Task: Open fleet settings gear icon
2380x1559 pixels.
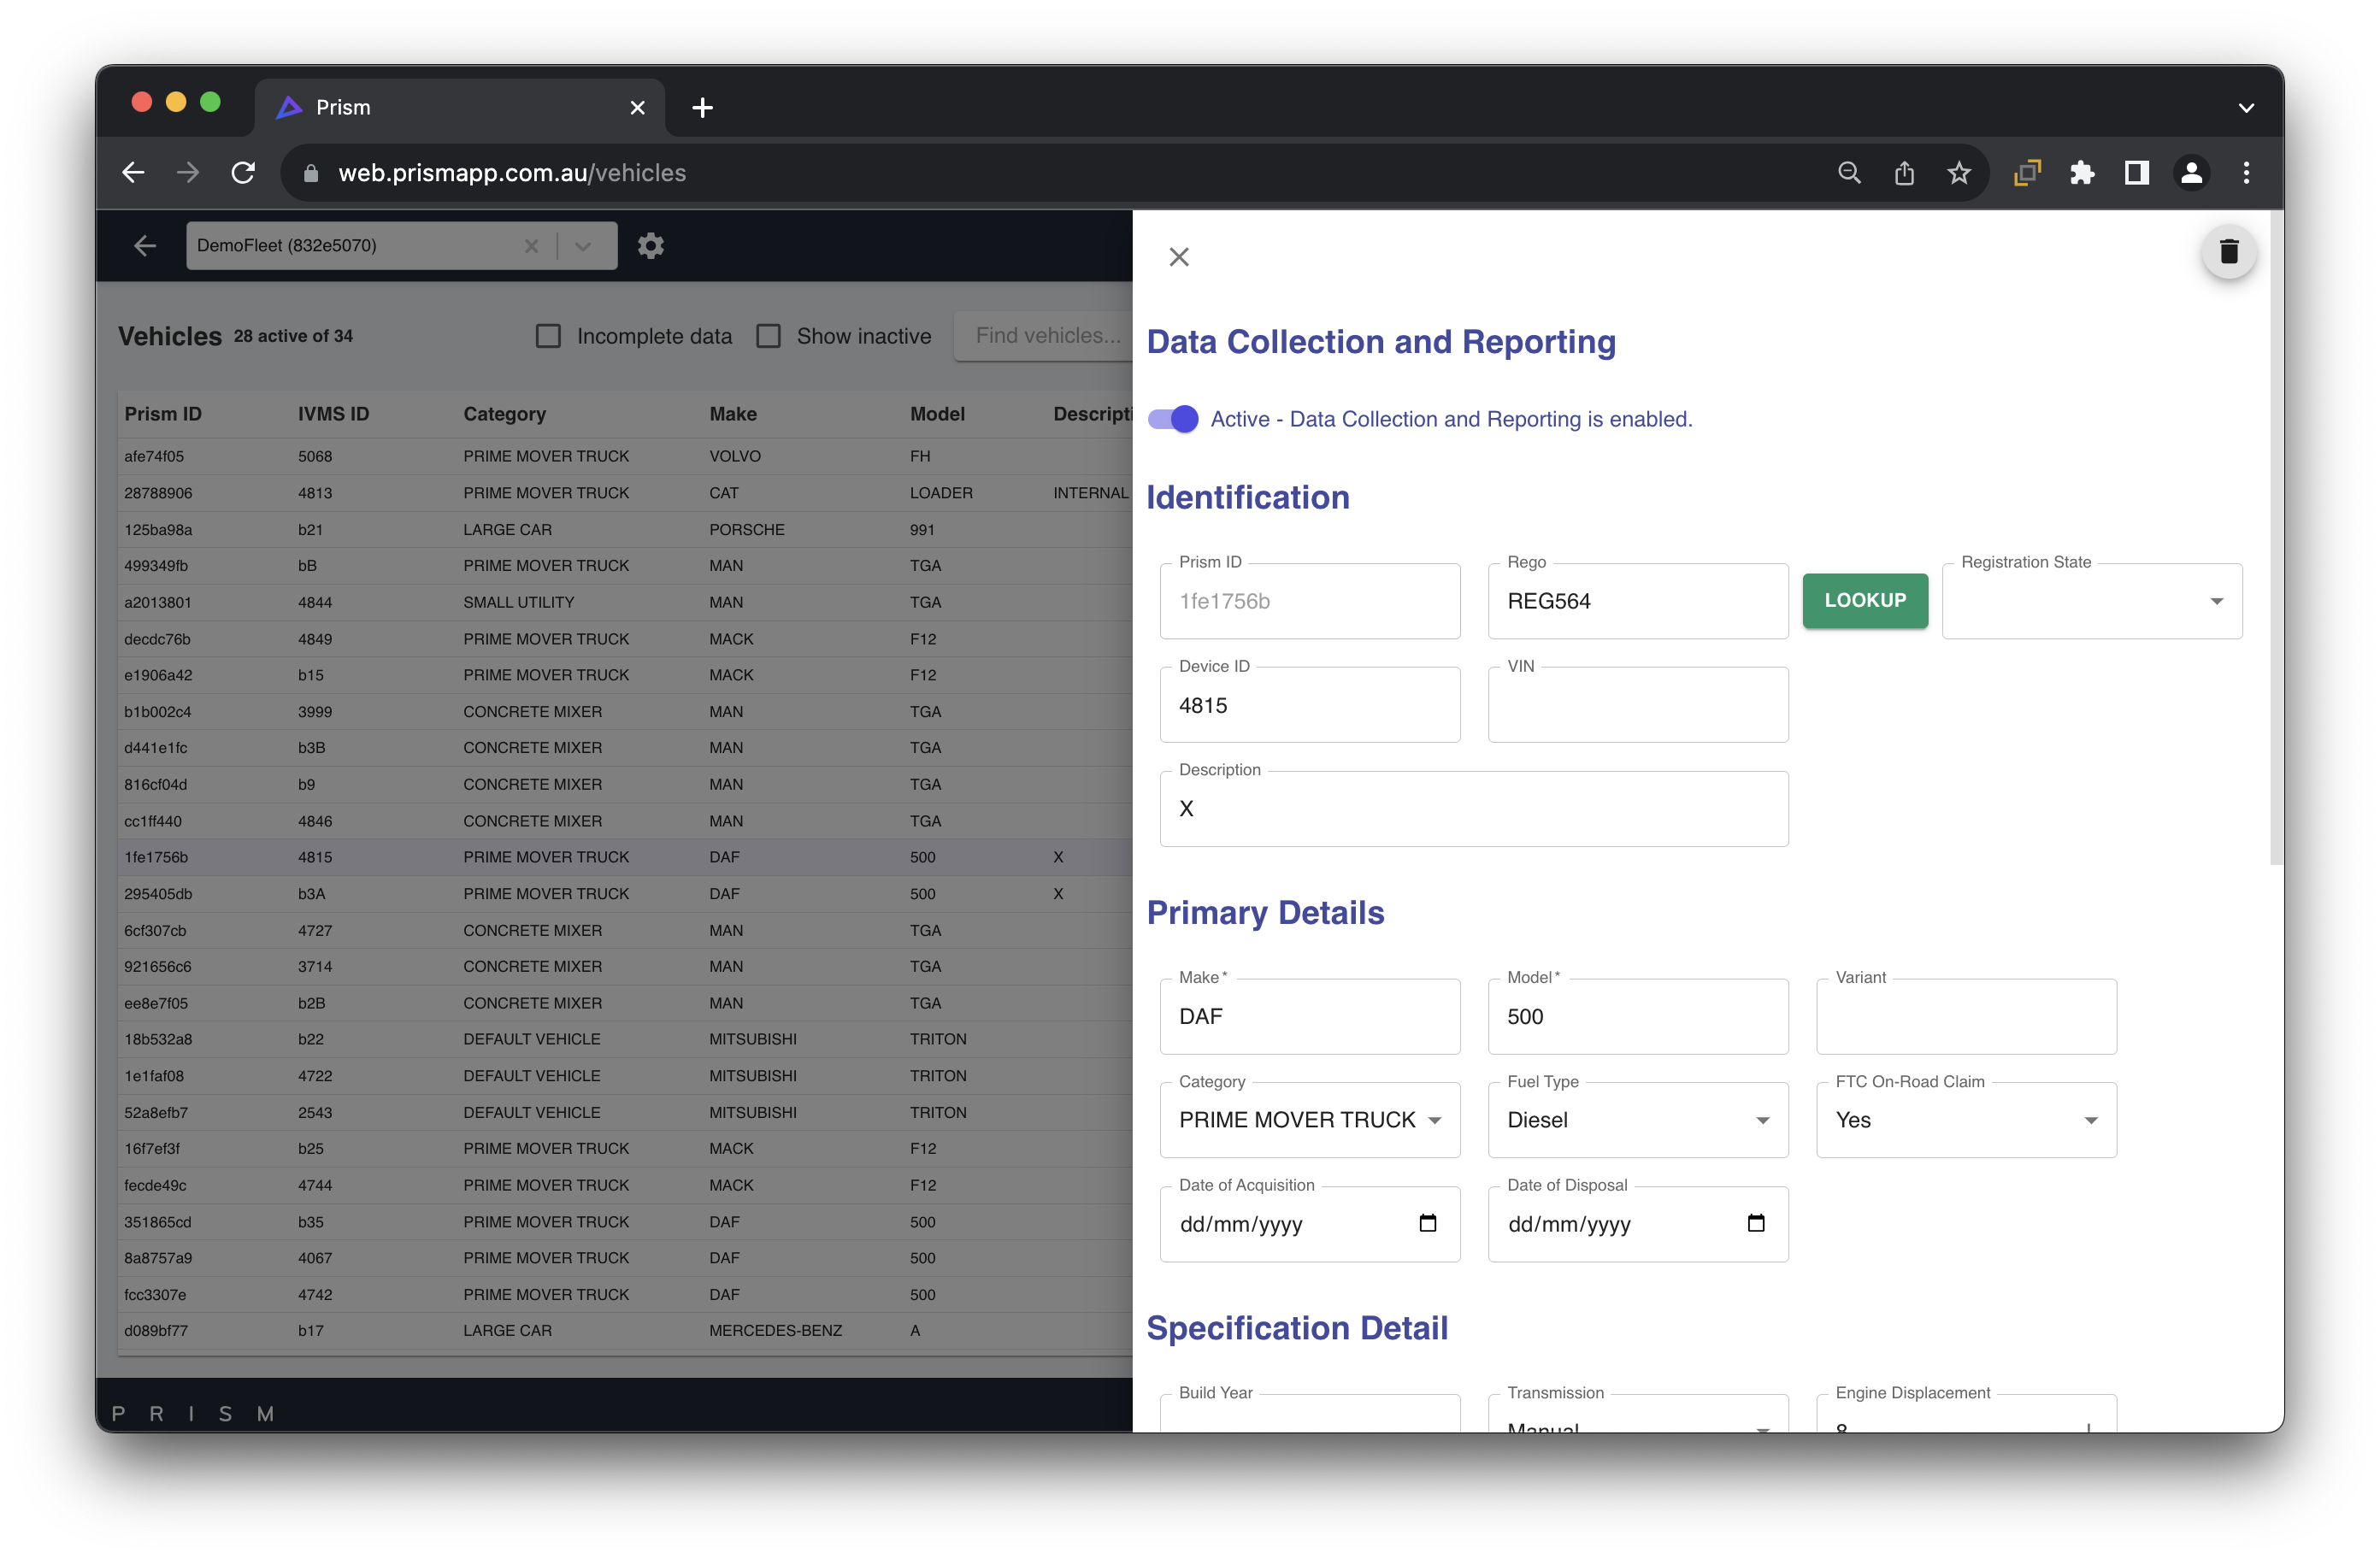Action: point(651,246)
